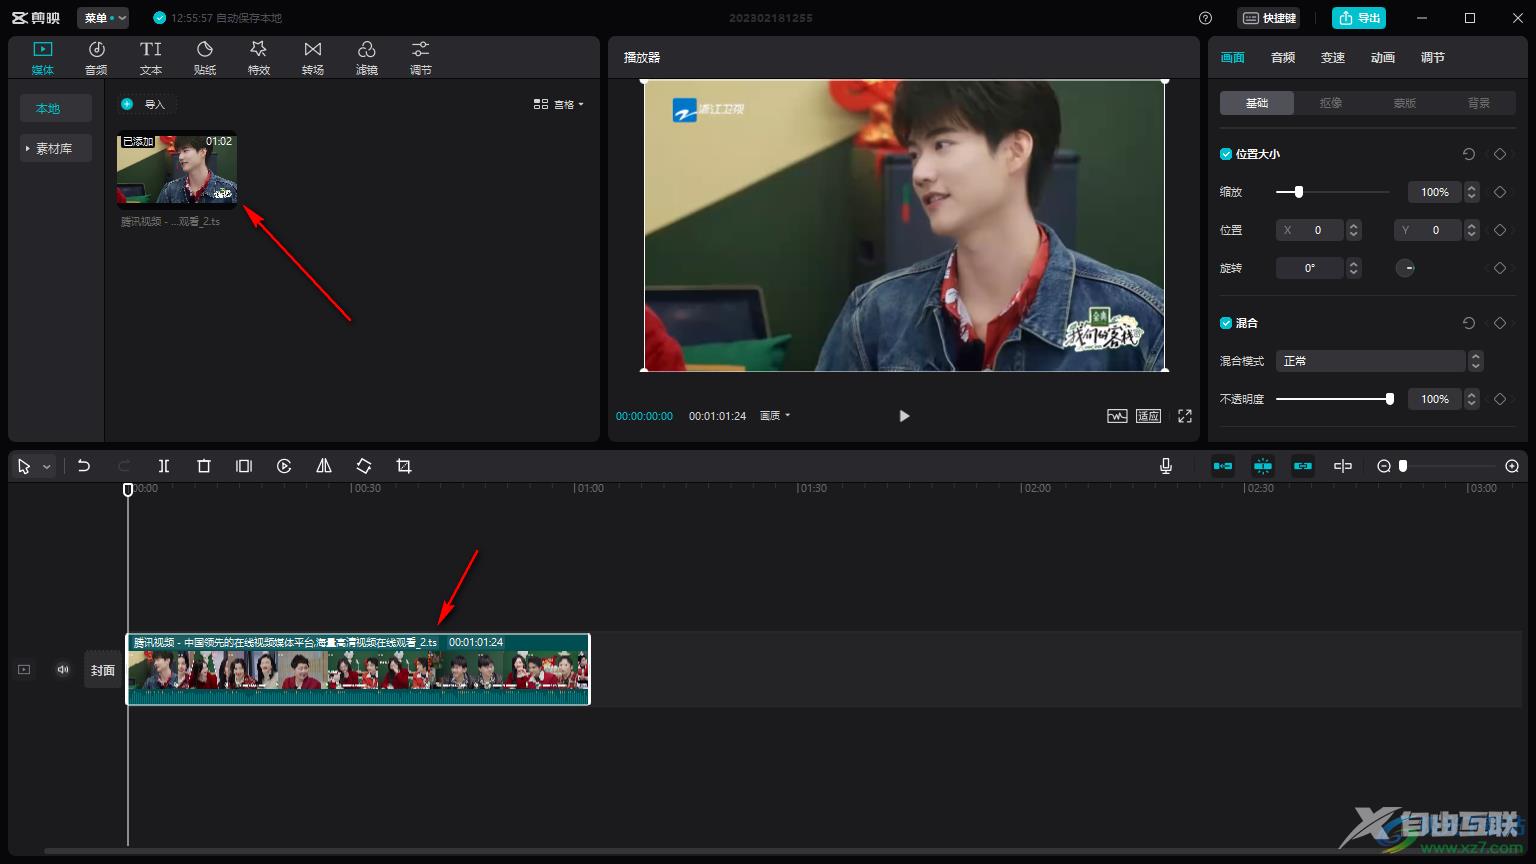1536x864 pixels.
Task: Click the 适应 fit ratio button
Action: click(1148, 416)
